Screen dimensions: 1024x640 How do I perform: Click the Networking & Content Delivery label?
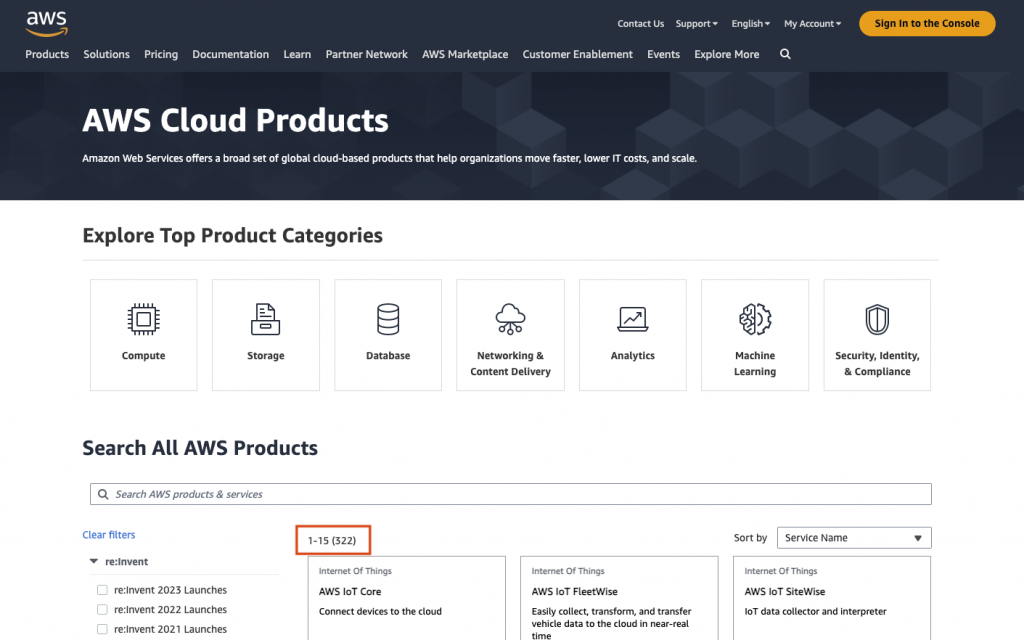pyautogui.click(x=511, y=364)
